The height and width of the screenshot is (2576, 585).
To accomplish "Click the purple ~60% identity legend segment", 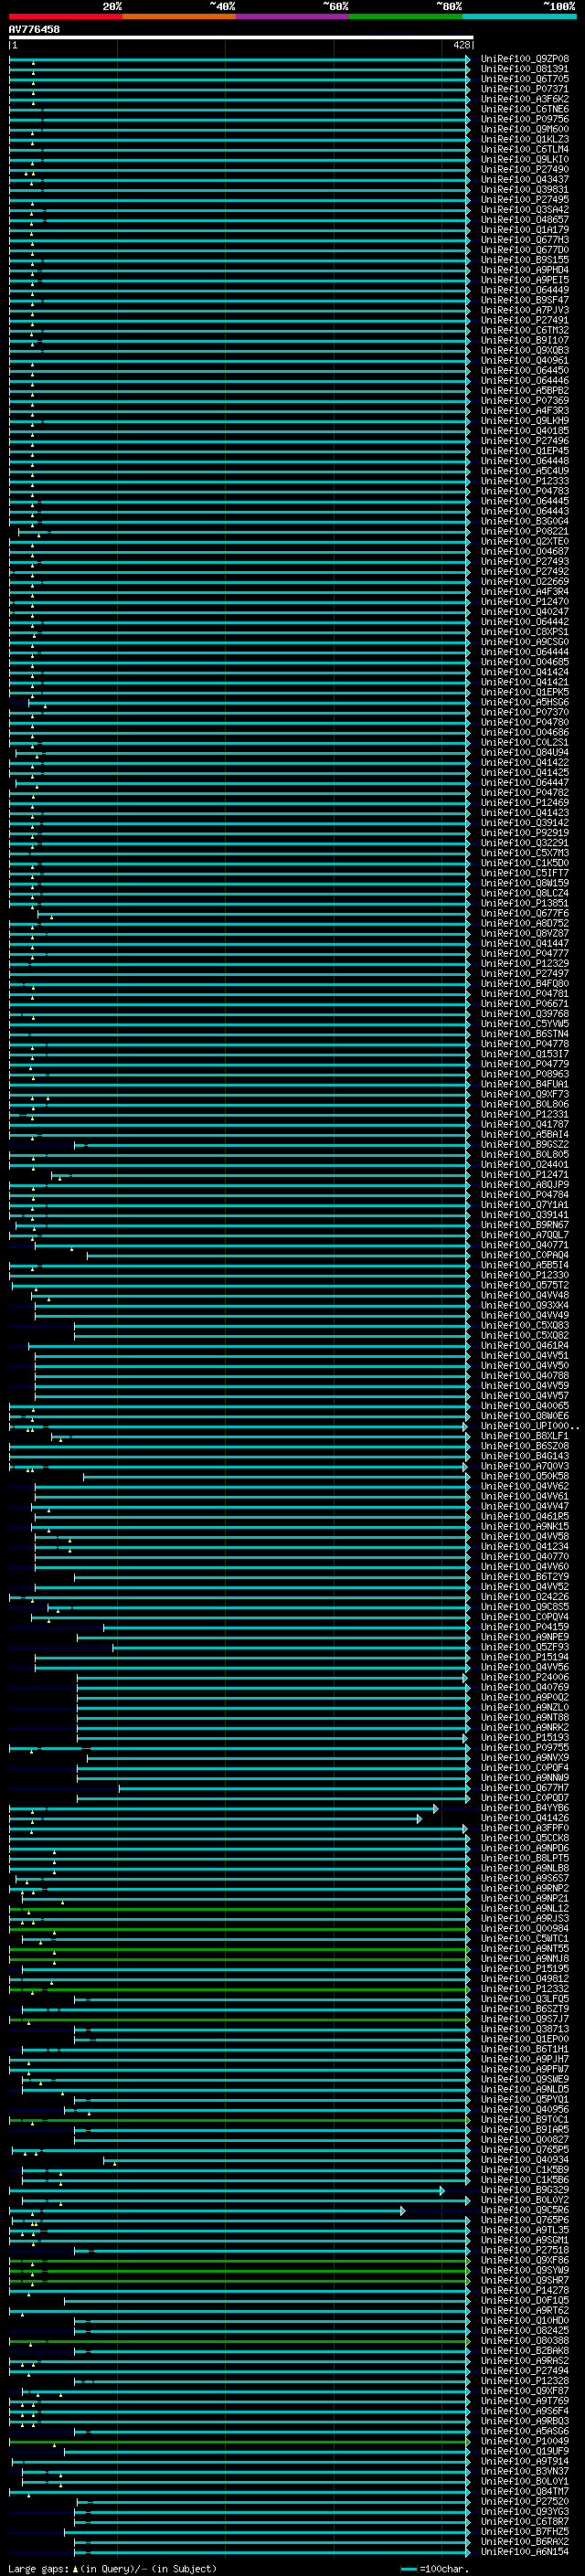I will (293, 16).
